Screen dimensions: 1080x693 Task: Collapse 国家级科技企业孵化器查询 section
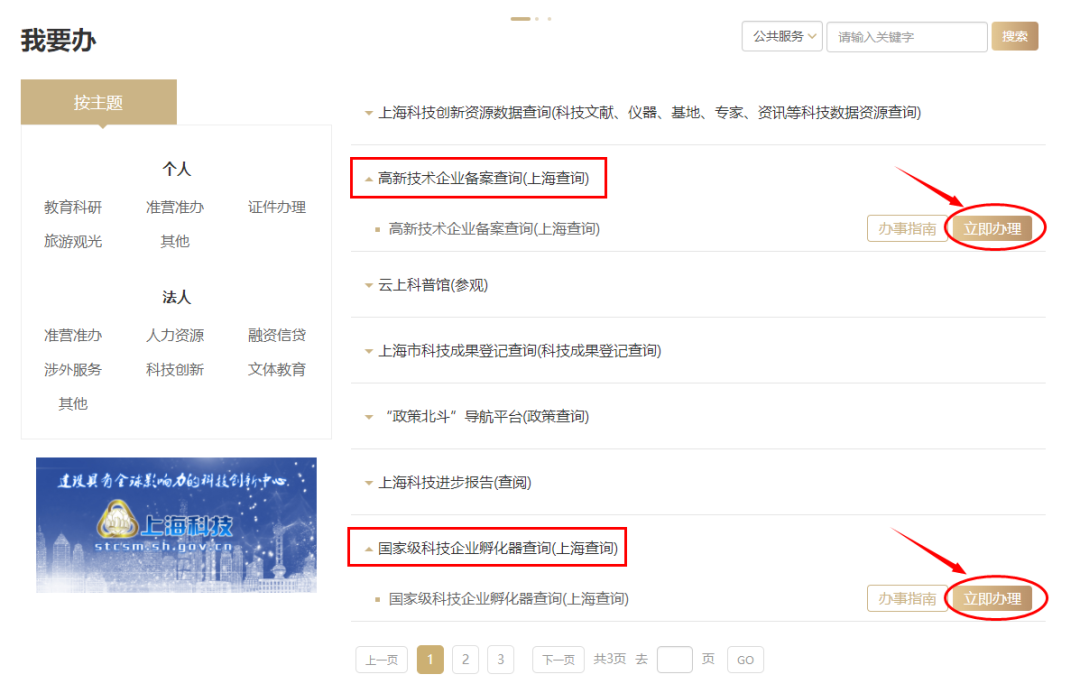point(496,548)
